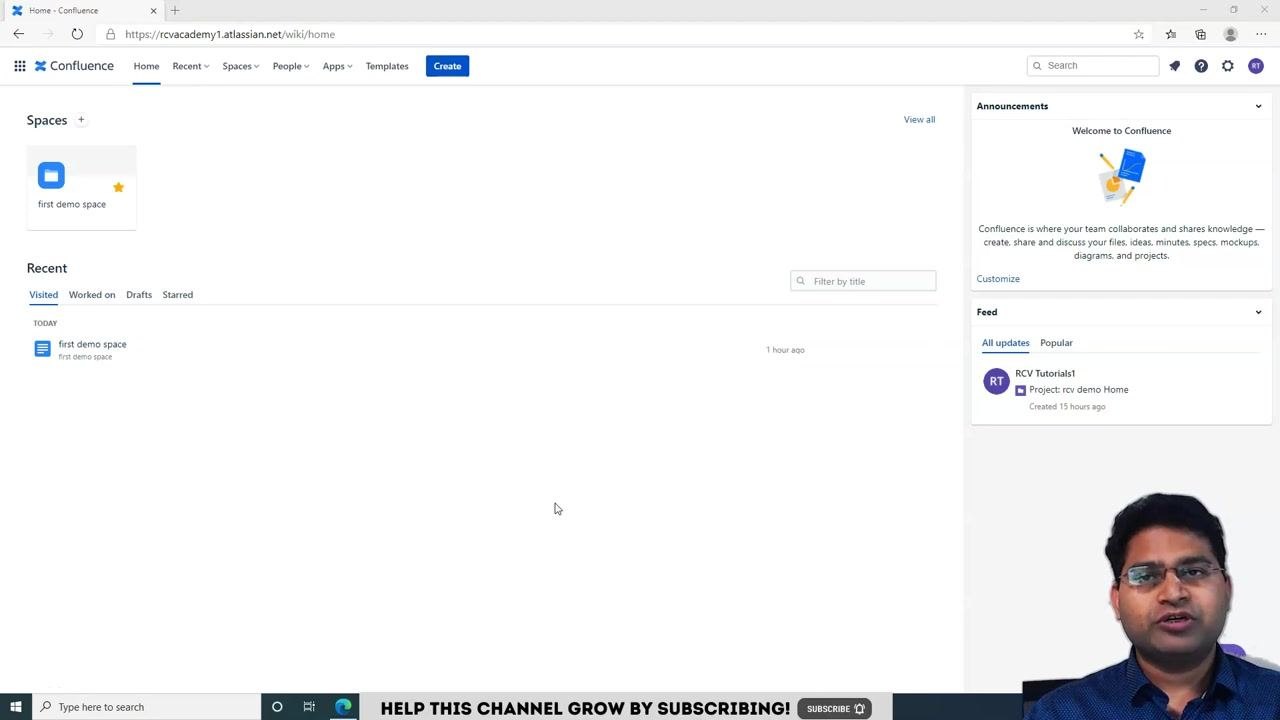Click the RT avatar in the Feed
This screenshot has width=1280, height=720.
click(x=996, y=381)
